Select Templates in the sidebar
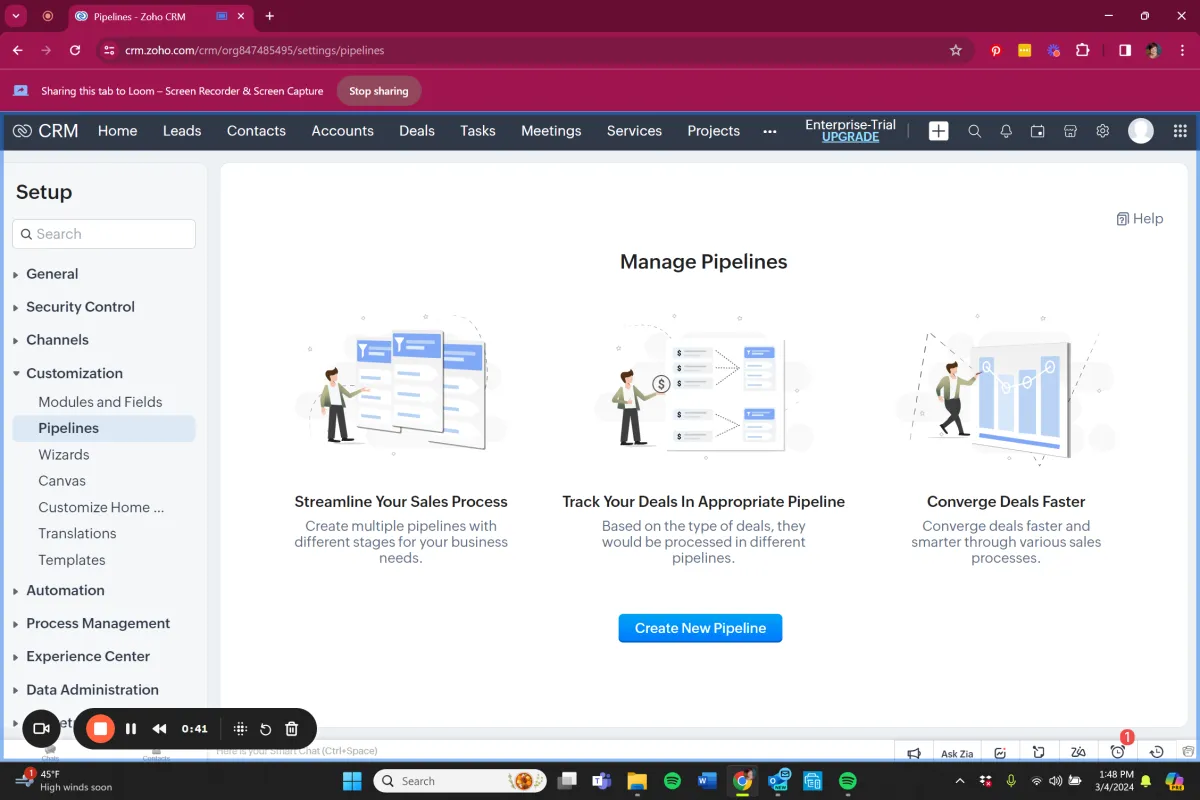Viewport: 1200px width, 800px height. tap(72, 560)
